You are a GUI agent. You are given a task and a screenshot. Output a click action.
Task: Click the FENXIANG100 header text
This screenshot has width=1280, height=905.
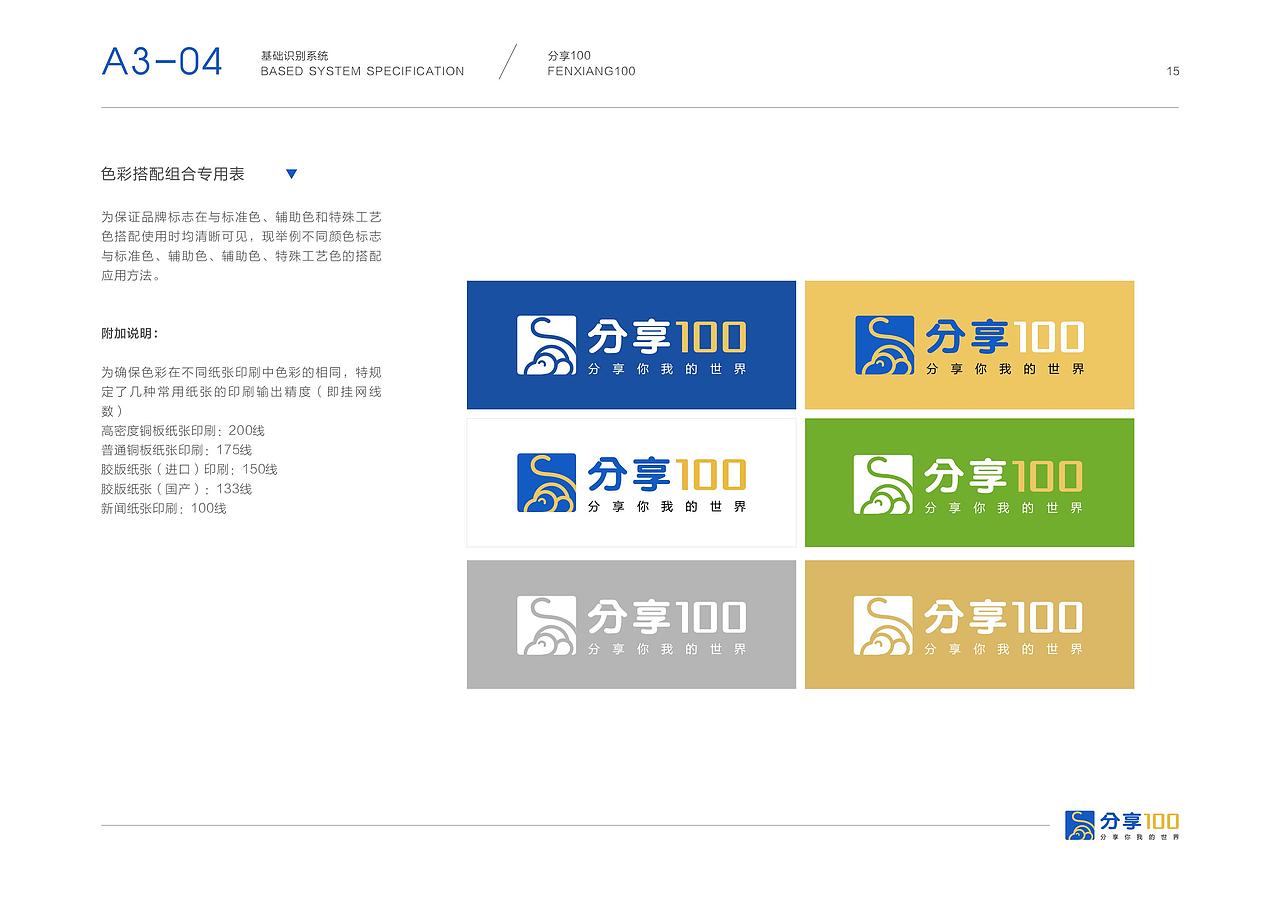click(592, 72)
